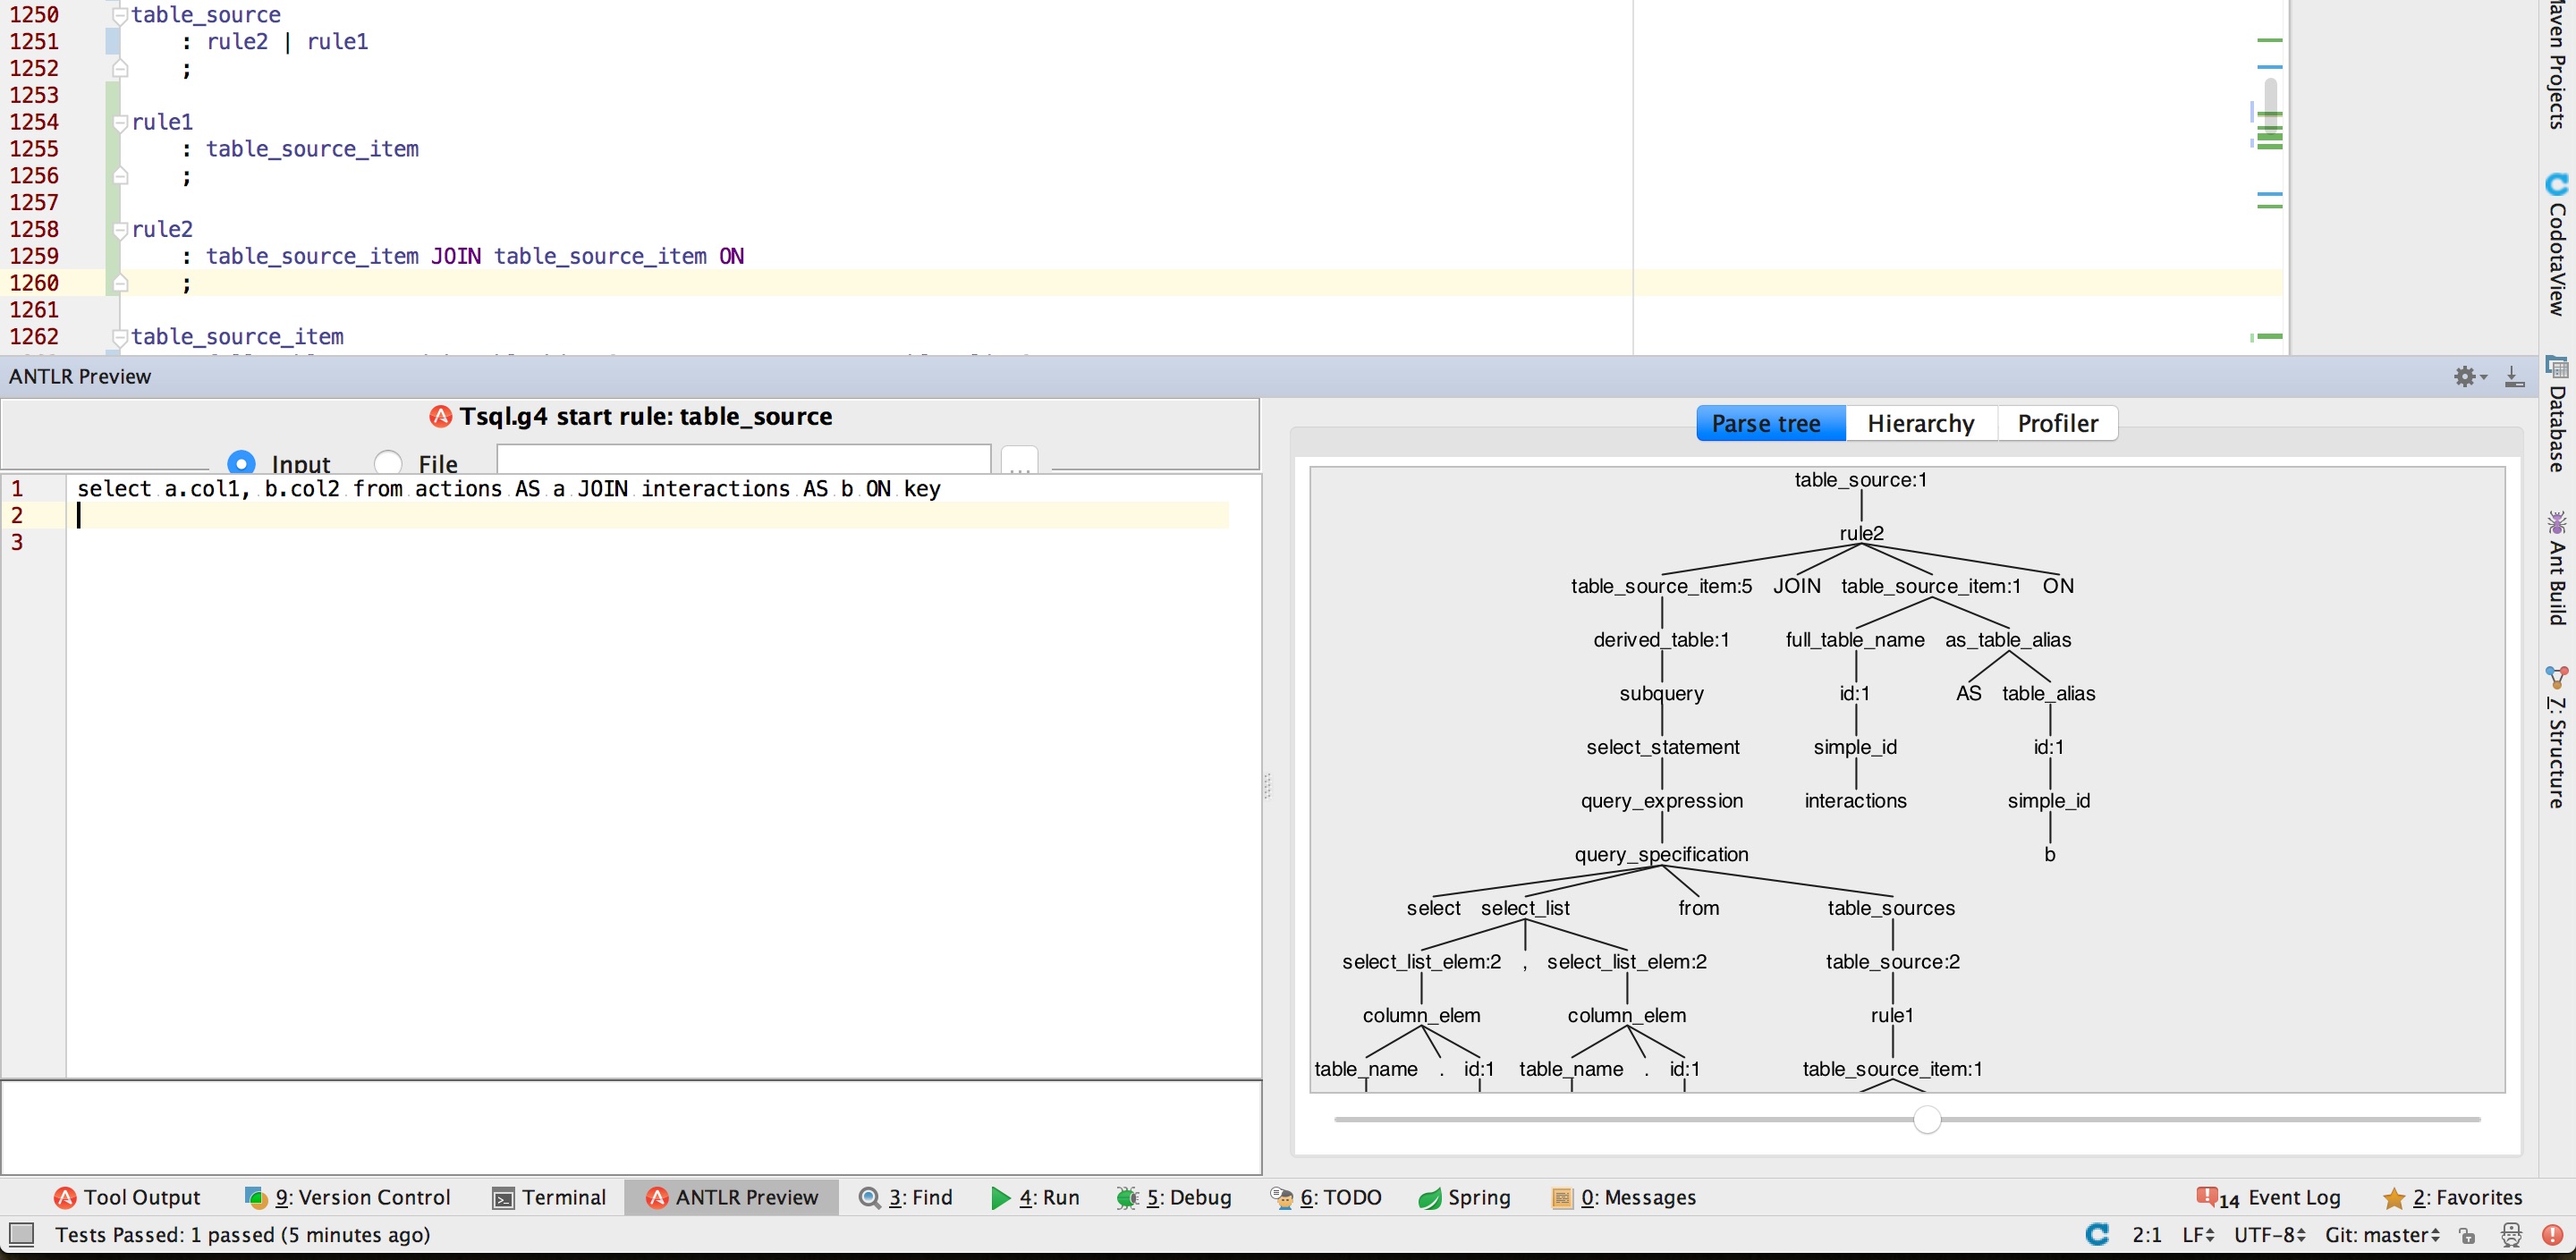The height and width of the screenshot is (1260, 2576).
Task: Select the Input radio button
Action: coord(243,462)
